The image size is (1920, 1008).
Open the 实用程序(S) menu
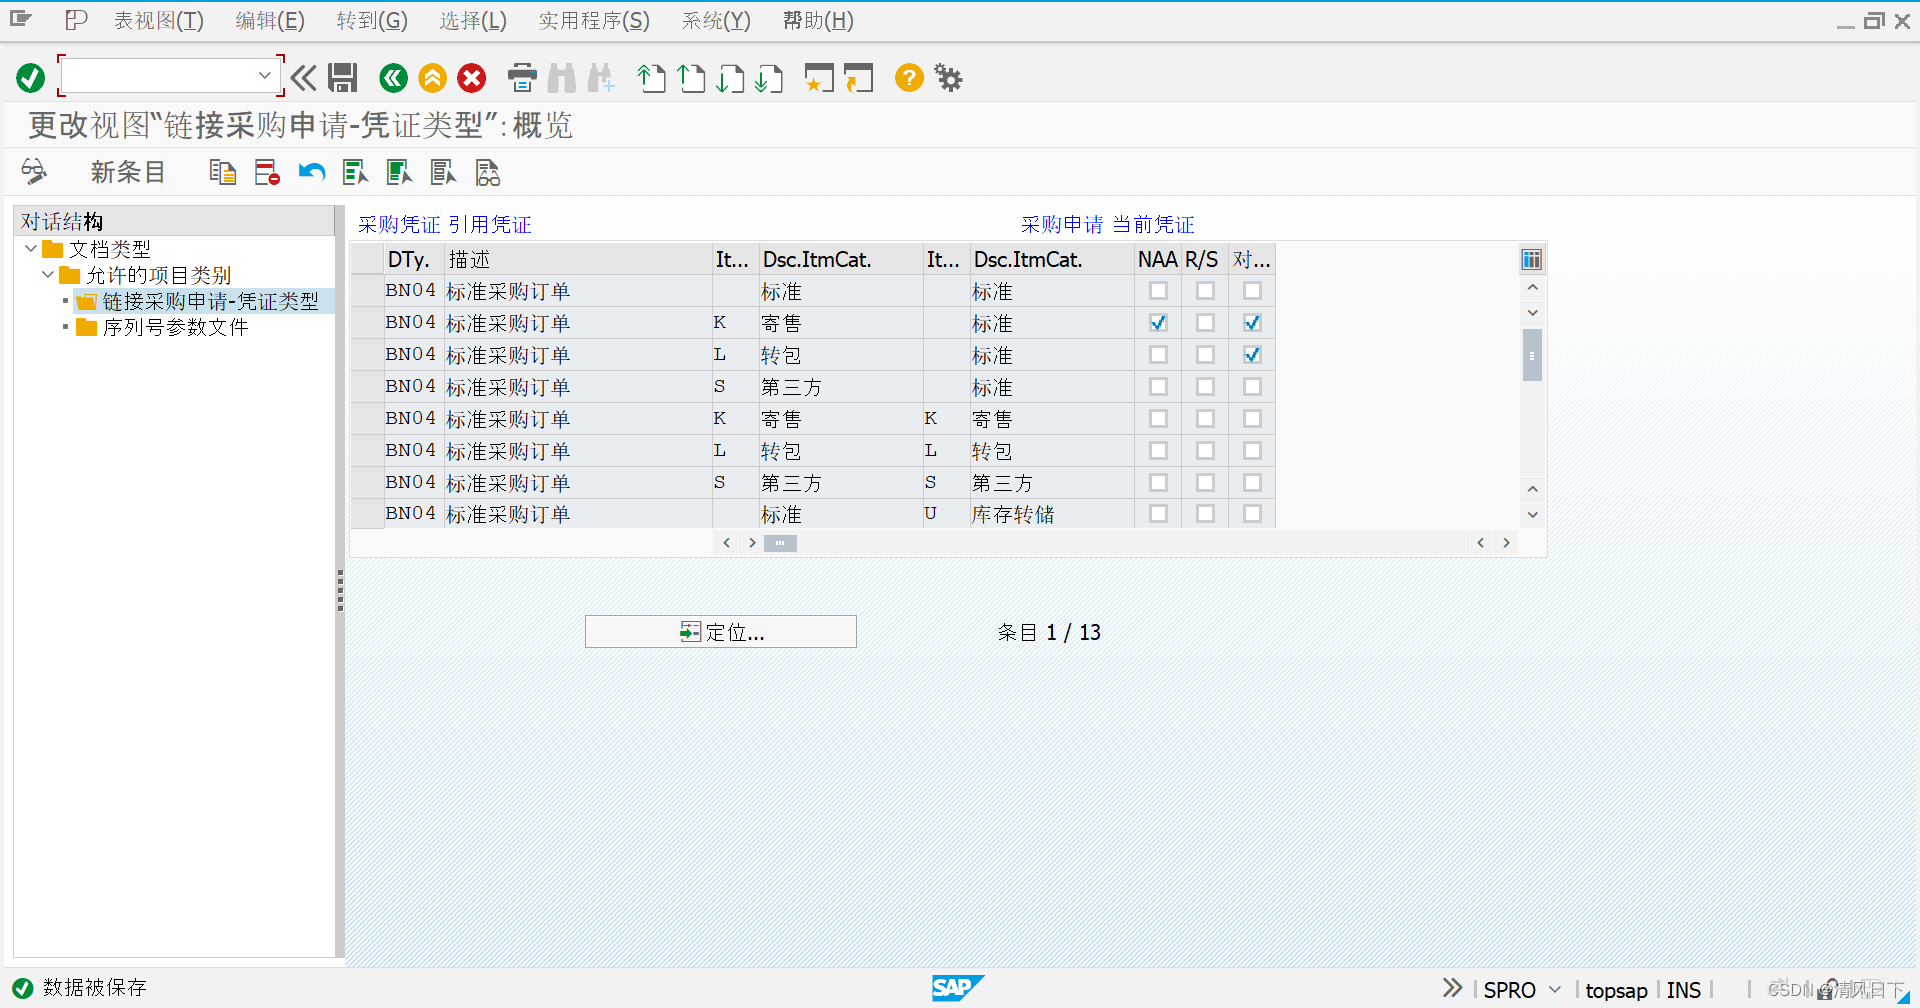tap(593, 20)
